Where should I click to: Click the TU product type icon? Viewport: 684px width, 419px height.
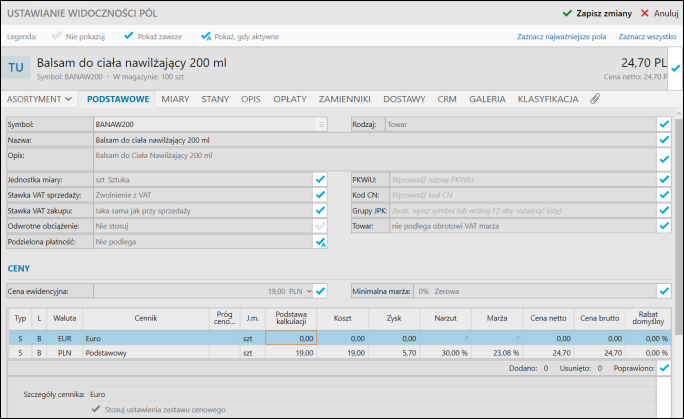click(x=17, y=68)
